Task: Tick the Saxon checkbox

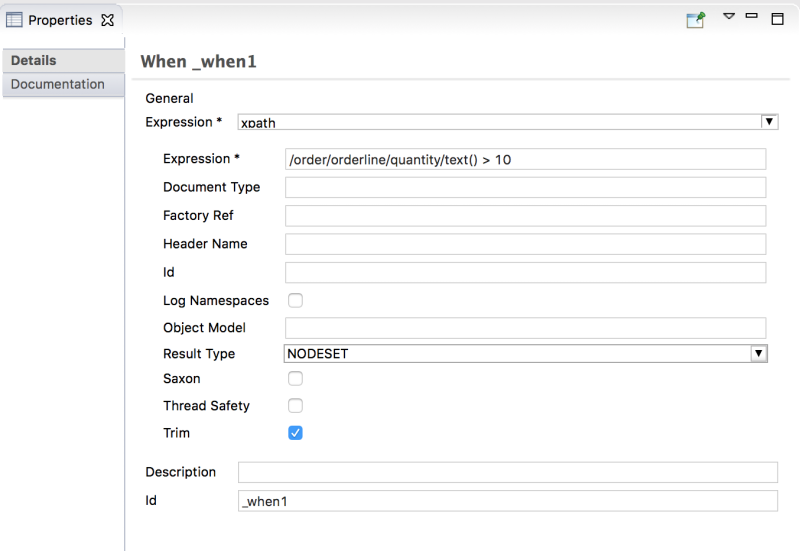Action: click(x=295, y=379)
